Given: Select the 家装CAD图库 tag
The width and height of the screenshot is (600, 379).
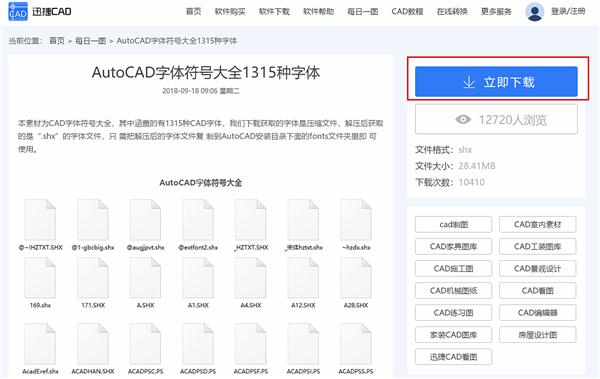Looking at the screenshot, I should coord(453,335).
